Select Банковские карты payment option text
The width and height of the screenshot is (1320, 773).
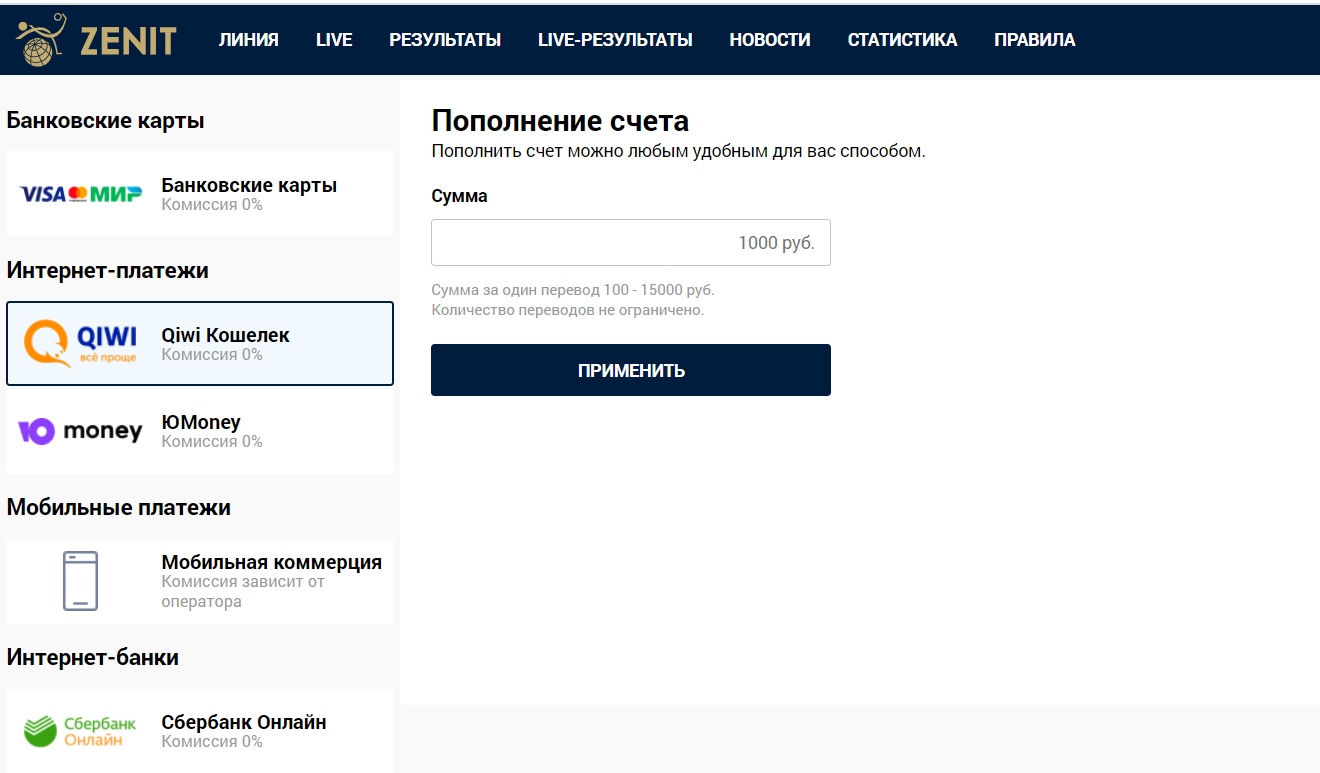tap(249, 185)
